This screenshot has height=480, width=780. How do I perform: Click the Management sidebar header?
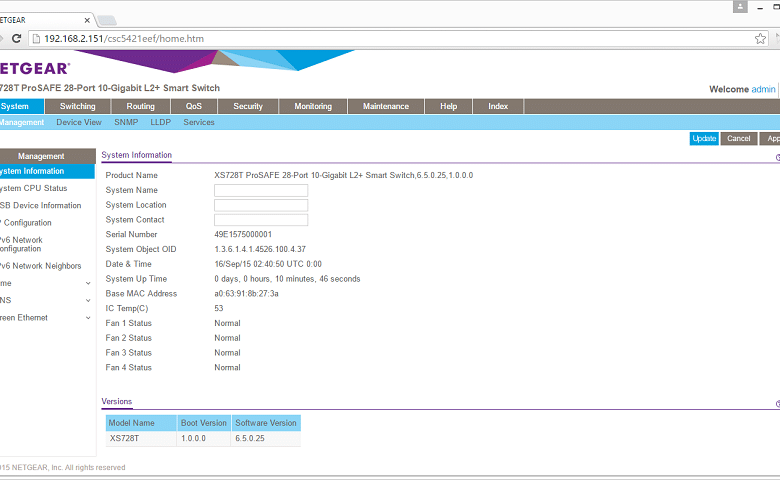pyautogui.click(x=47, y=156)
